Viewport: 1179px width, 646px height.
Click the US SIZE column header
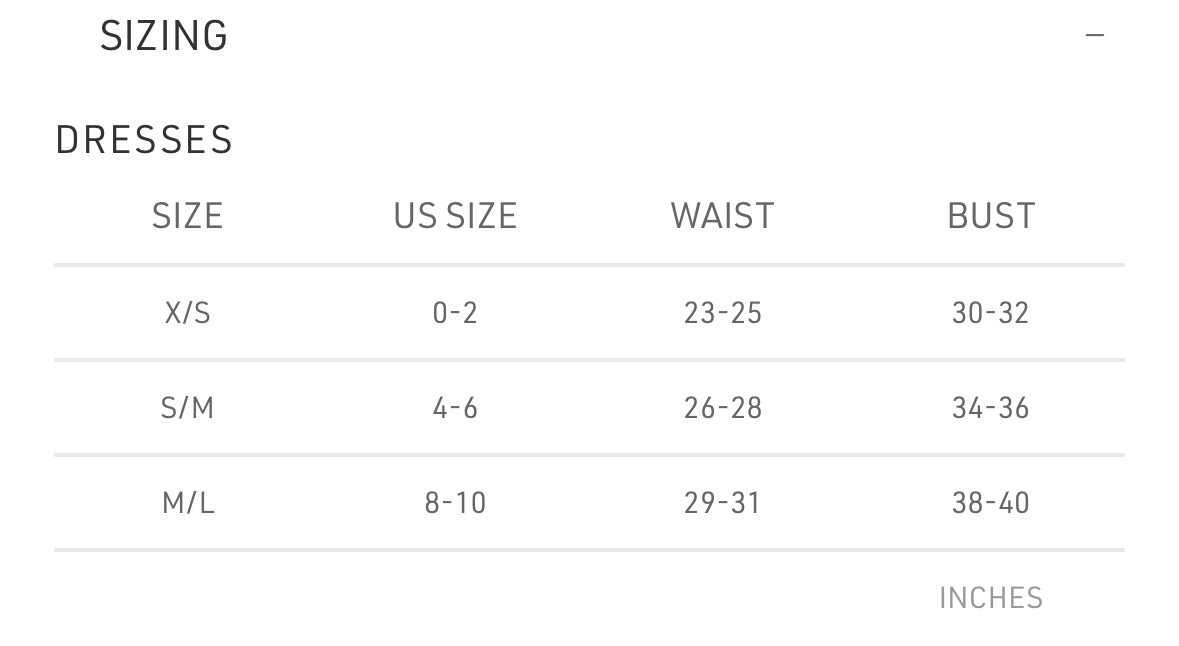click(x=455, y=216)
